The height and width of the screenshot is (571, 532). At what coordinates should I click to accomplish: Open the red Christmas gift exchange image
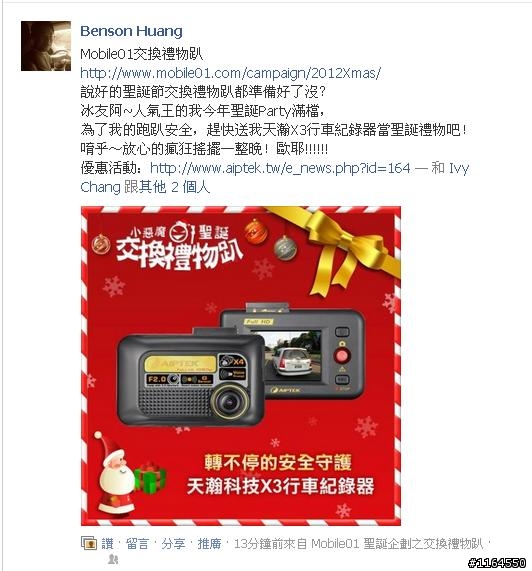[241, 366]
